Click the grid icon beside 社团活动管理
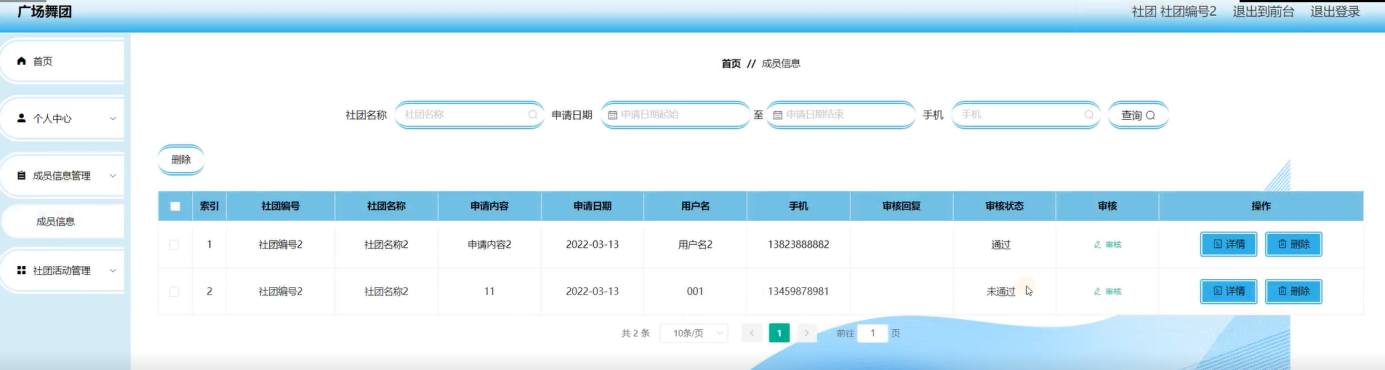Screen dimensions: 1385x370 pyautogui.click(x=22, y=271)
